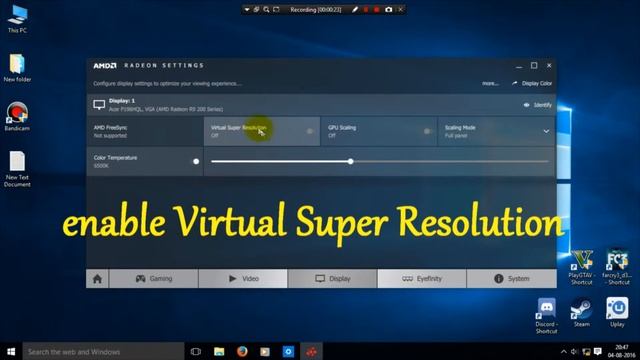
Task: Click the taskbar clock and date
Action: (621, 351)
